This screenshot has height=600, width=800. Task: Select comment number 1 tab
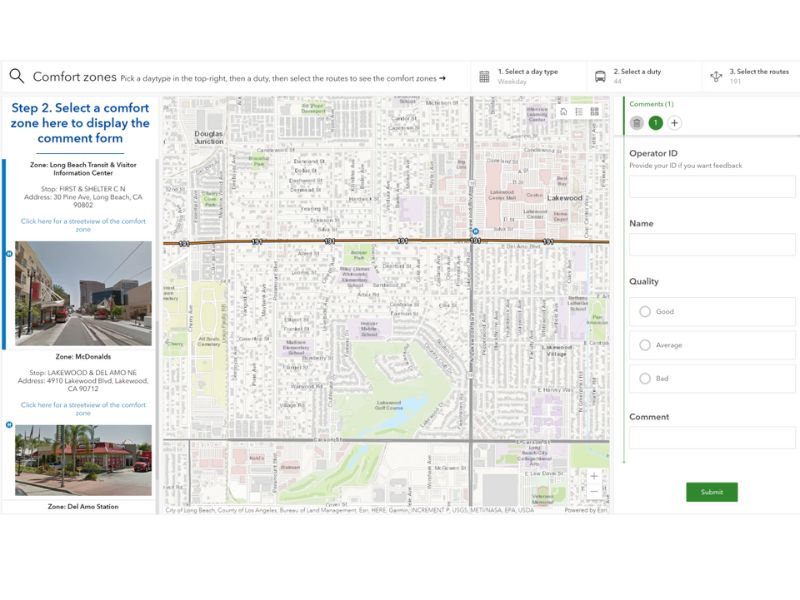point(655,123)
